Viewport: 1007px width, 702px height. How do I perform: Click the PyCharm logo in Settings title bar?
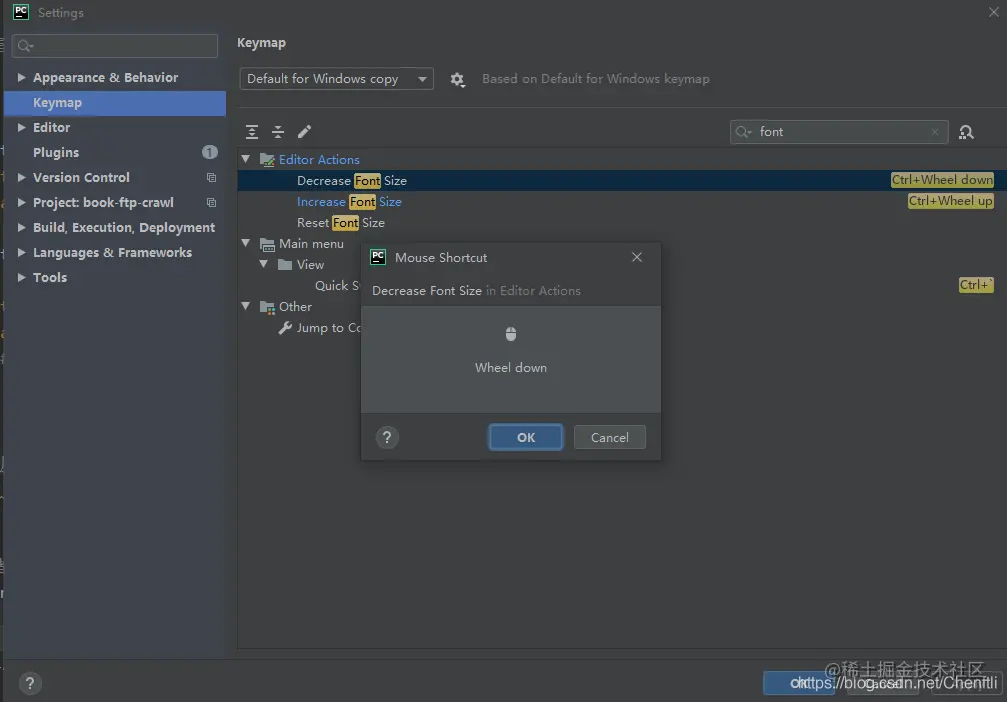tap(21, 12)
